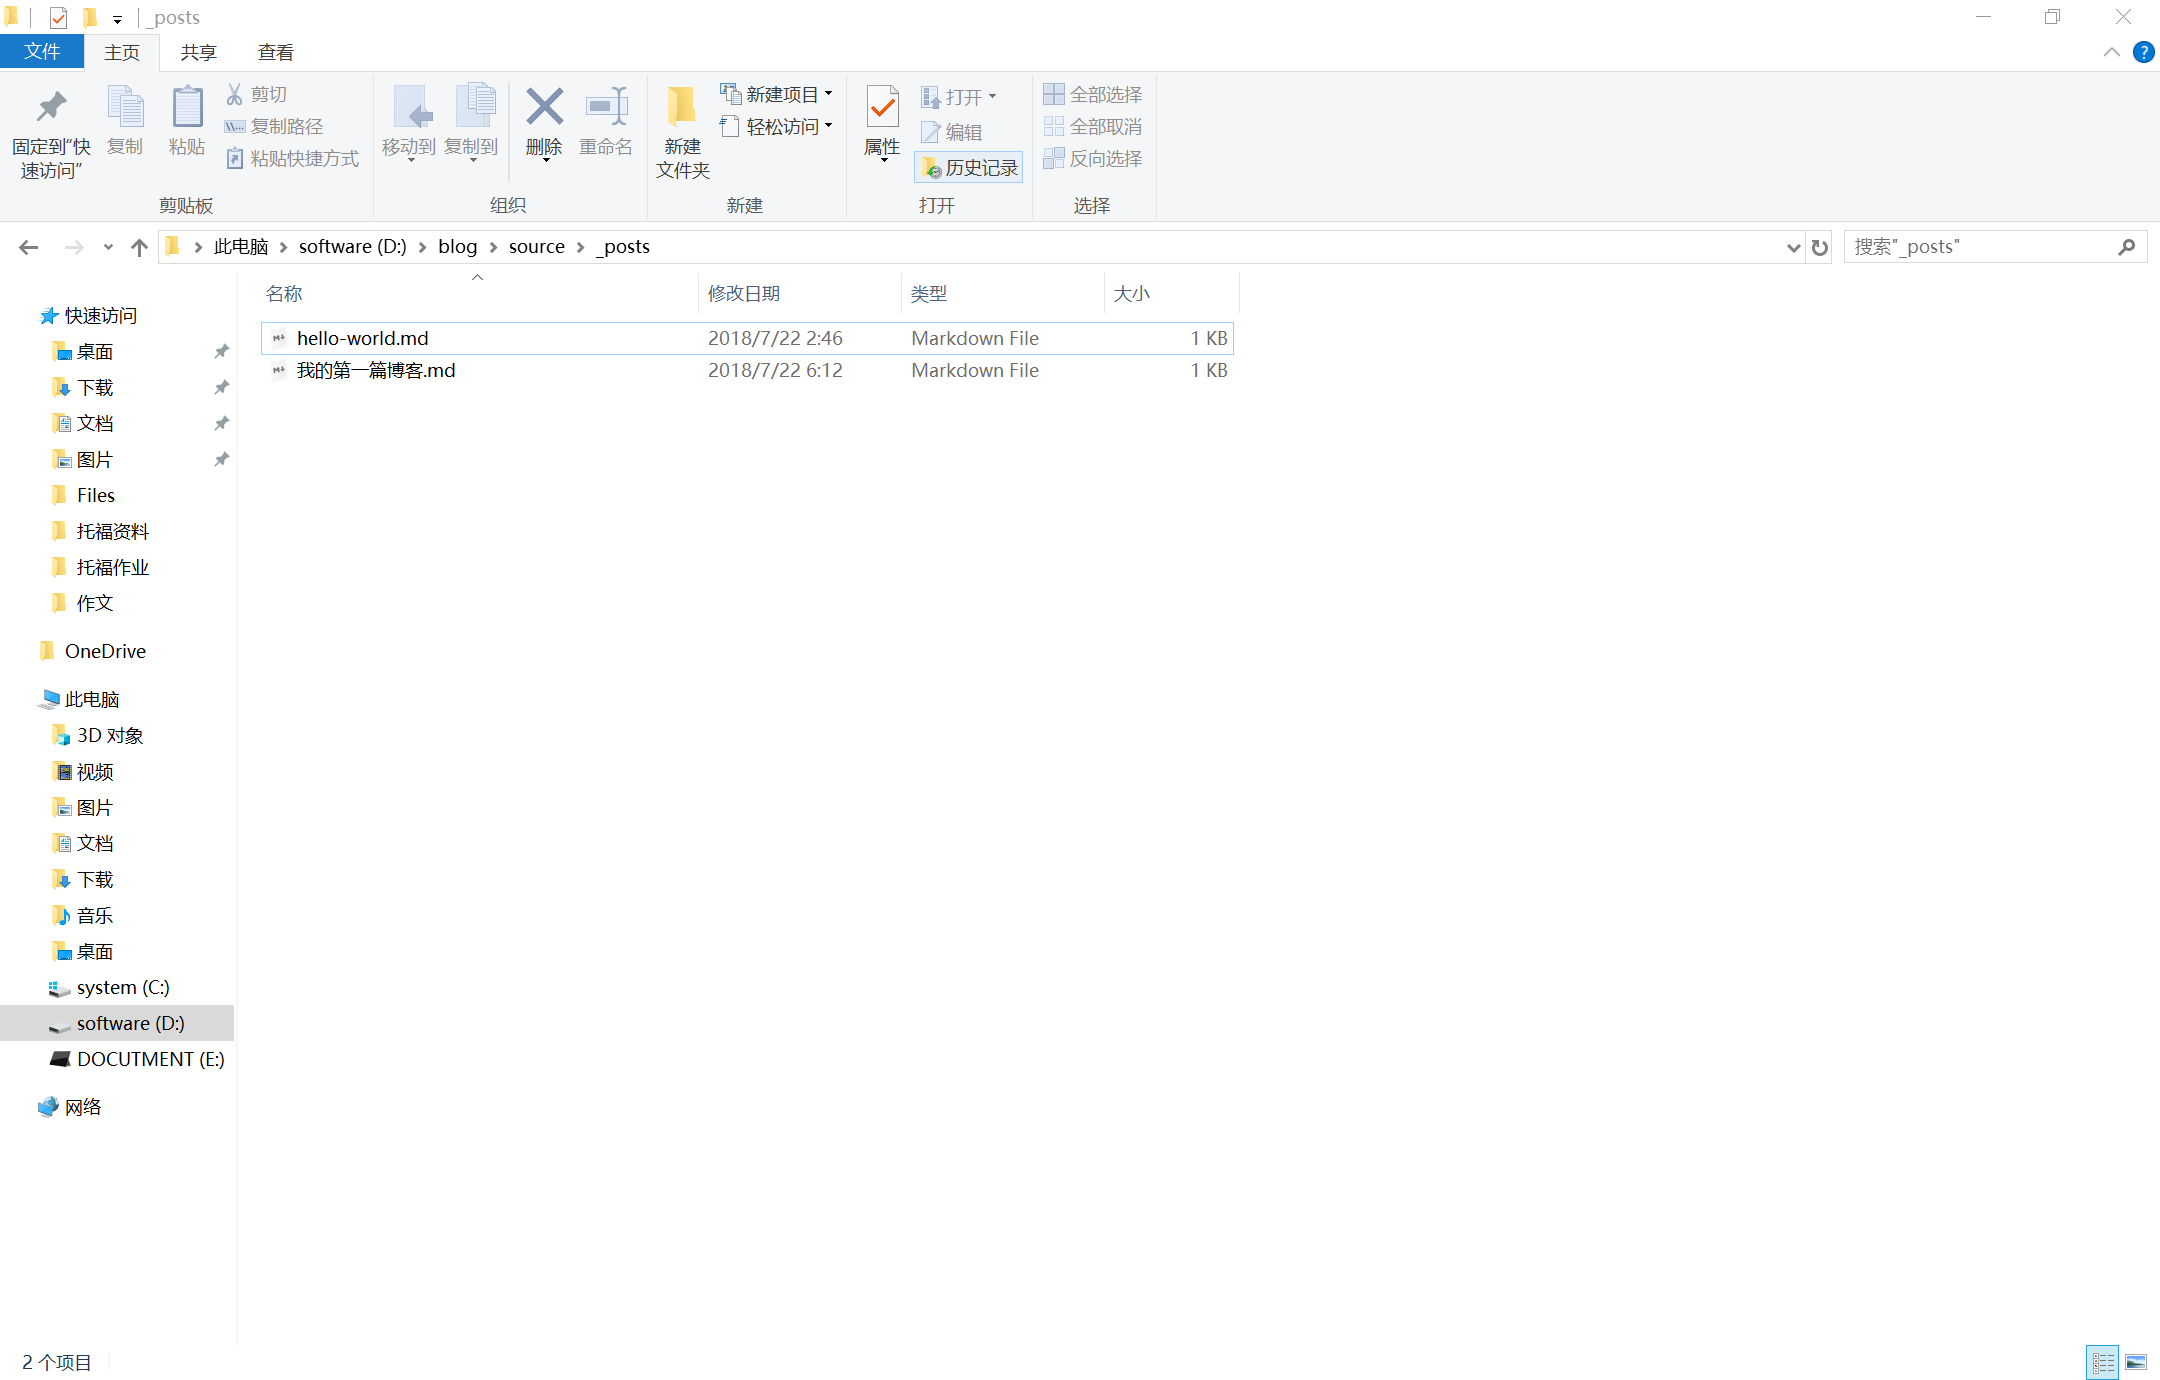Click Pin to Quick Access icon
This screenshot has width=2160, height=1380.
tap(50, 108)
